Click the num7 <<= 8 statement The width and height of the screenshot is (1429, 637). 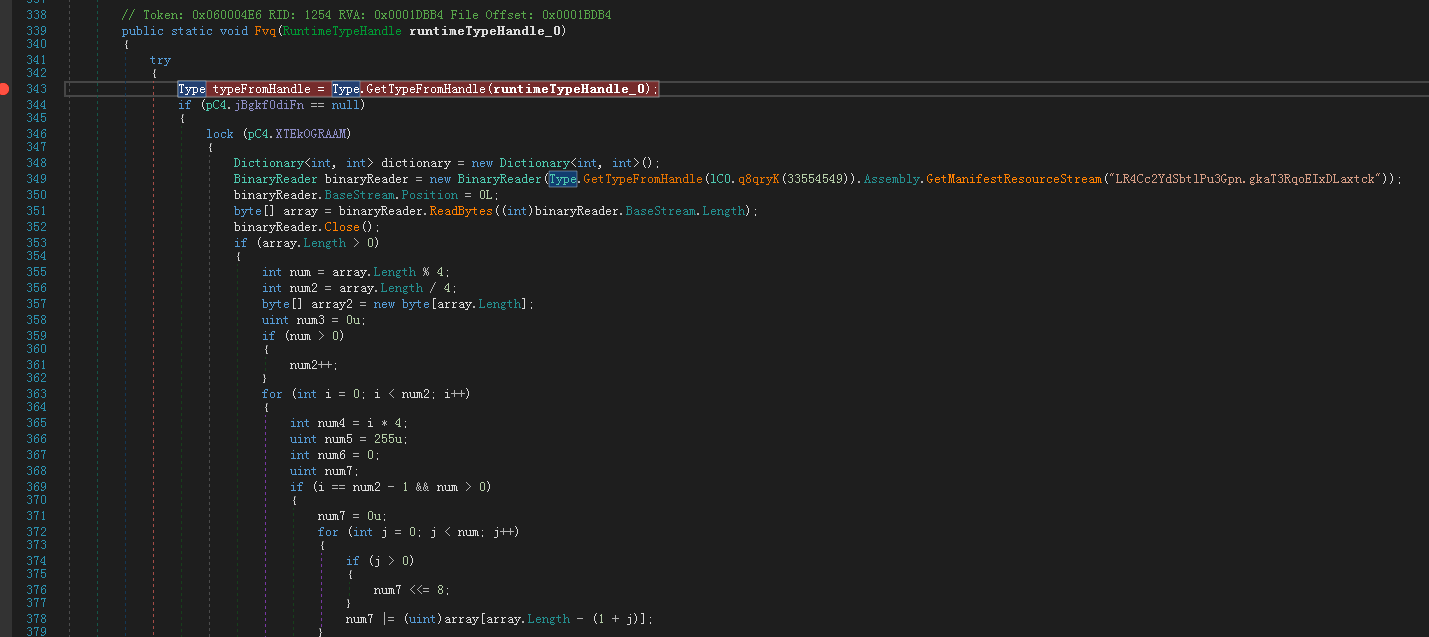coord(412,590)
